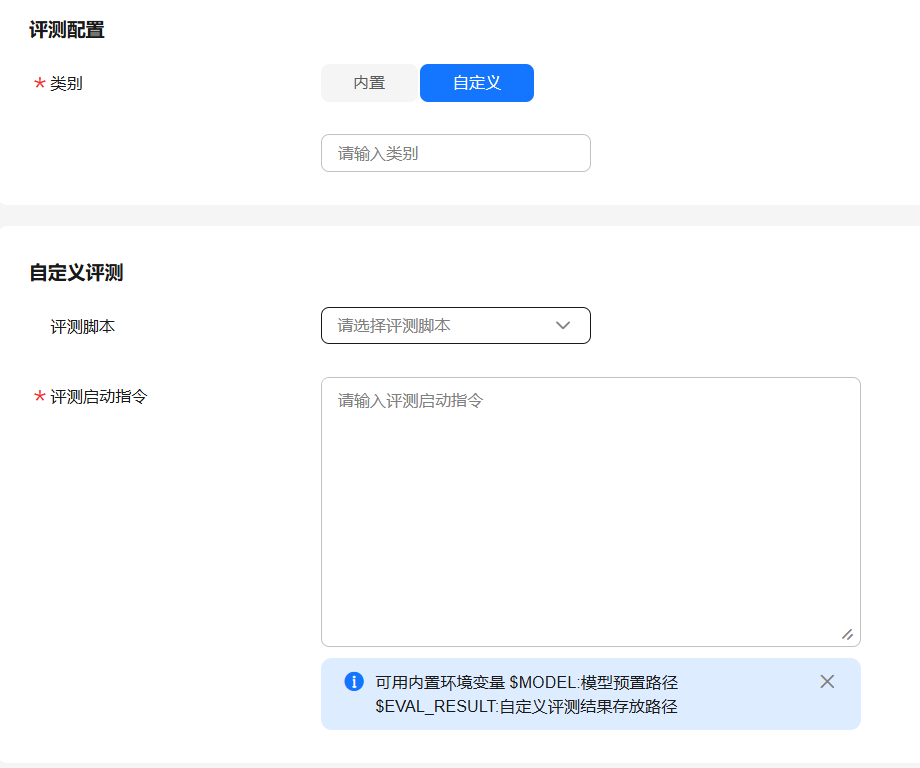This screenshot has height=768, width=920.
Task: Click the red asterisk beside 评测启动指令
Action: pyautogui.click(x=40, y=397)
